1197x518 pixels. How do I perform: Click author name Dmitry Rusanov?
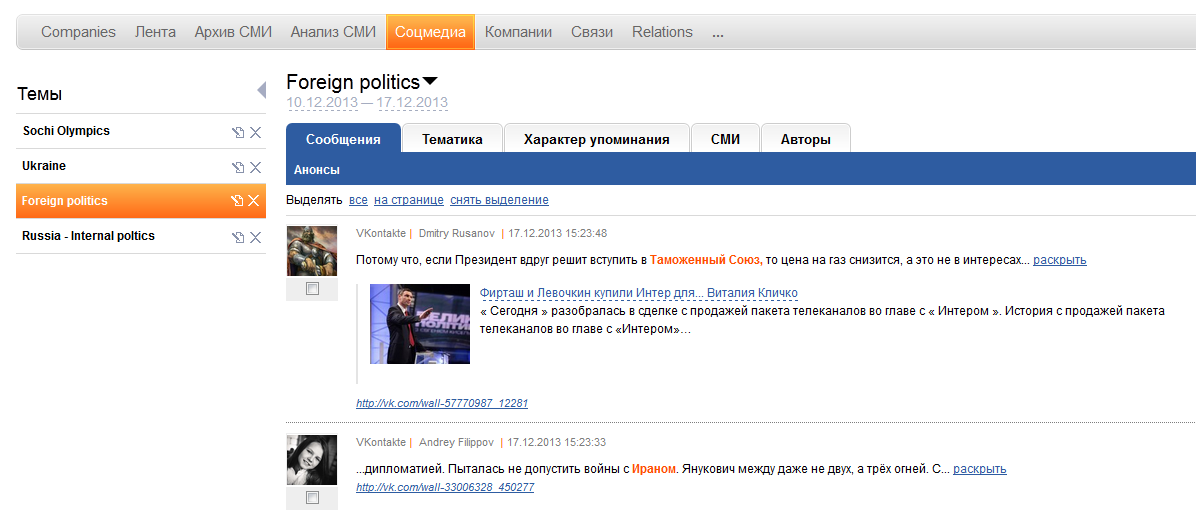(x=457, y=233)
